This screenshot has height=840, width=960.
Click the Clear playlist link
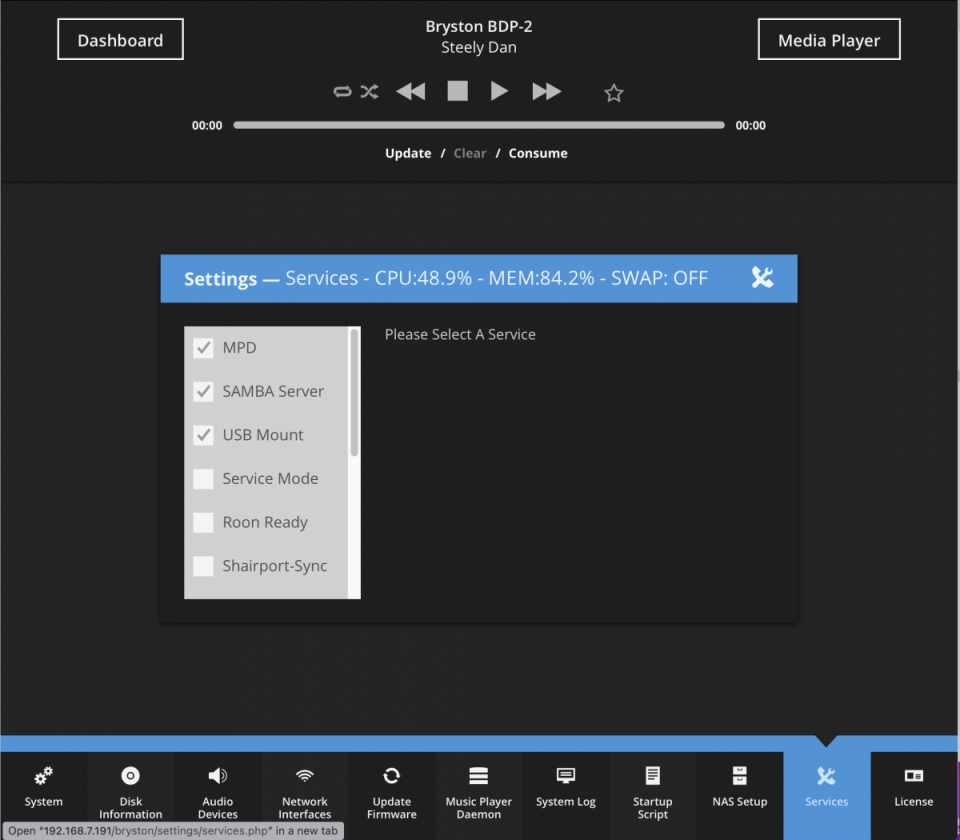click(470, 153)
